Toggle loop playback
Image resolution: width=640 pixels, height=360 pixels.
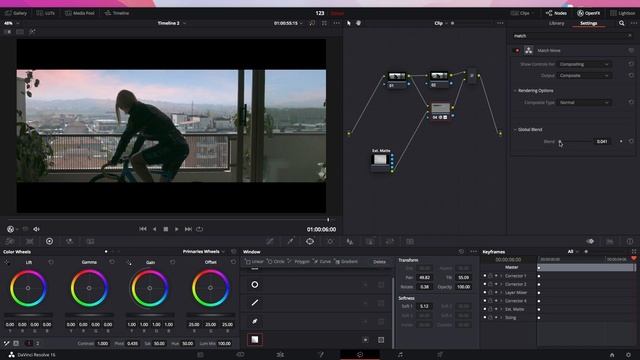[200, 229]
